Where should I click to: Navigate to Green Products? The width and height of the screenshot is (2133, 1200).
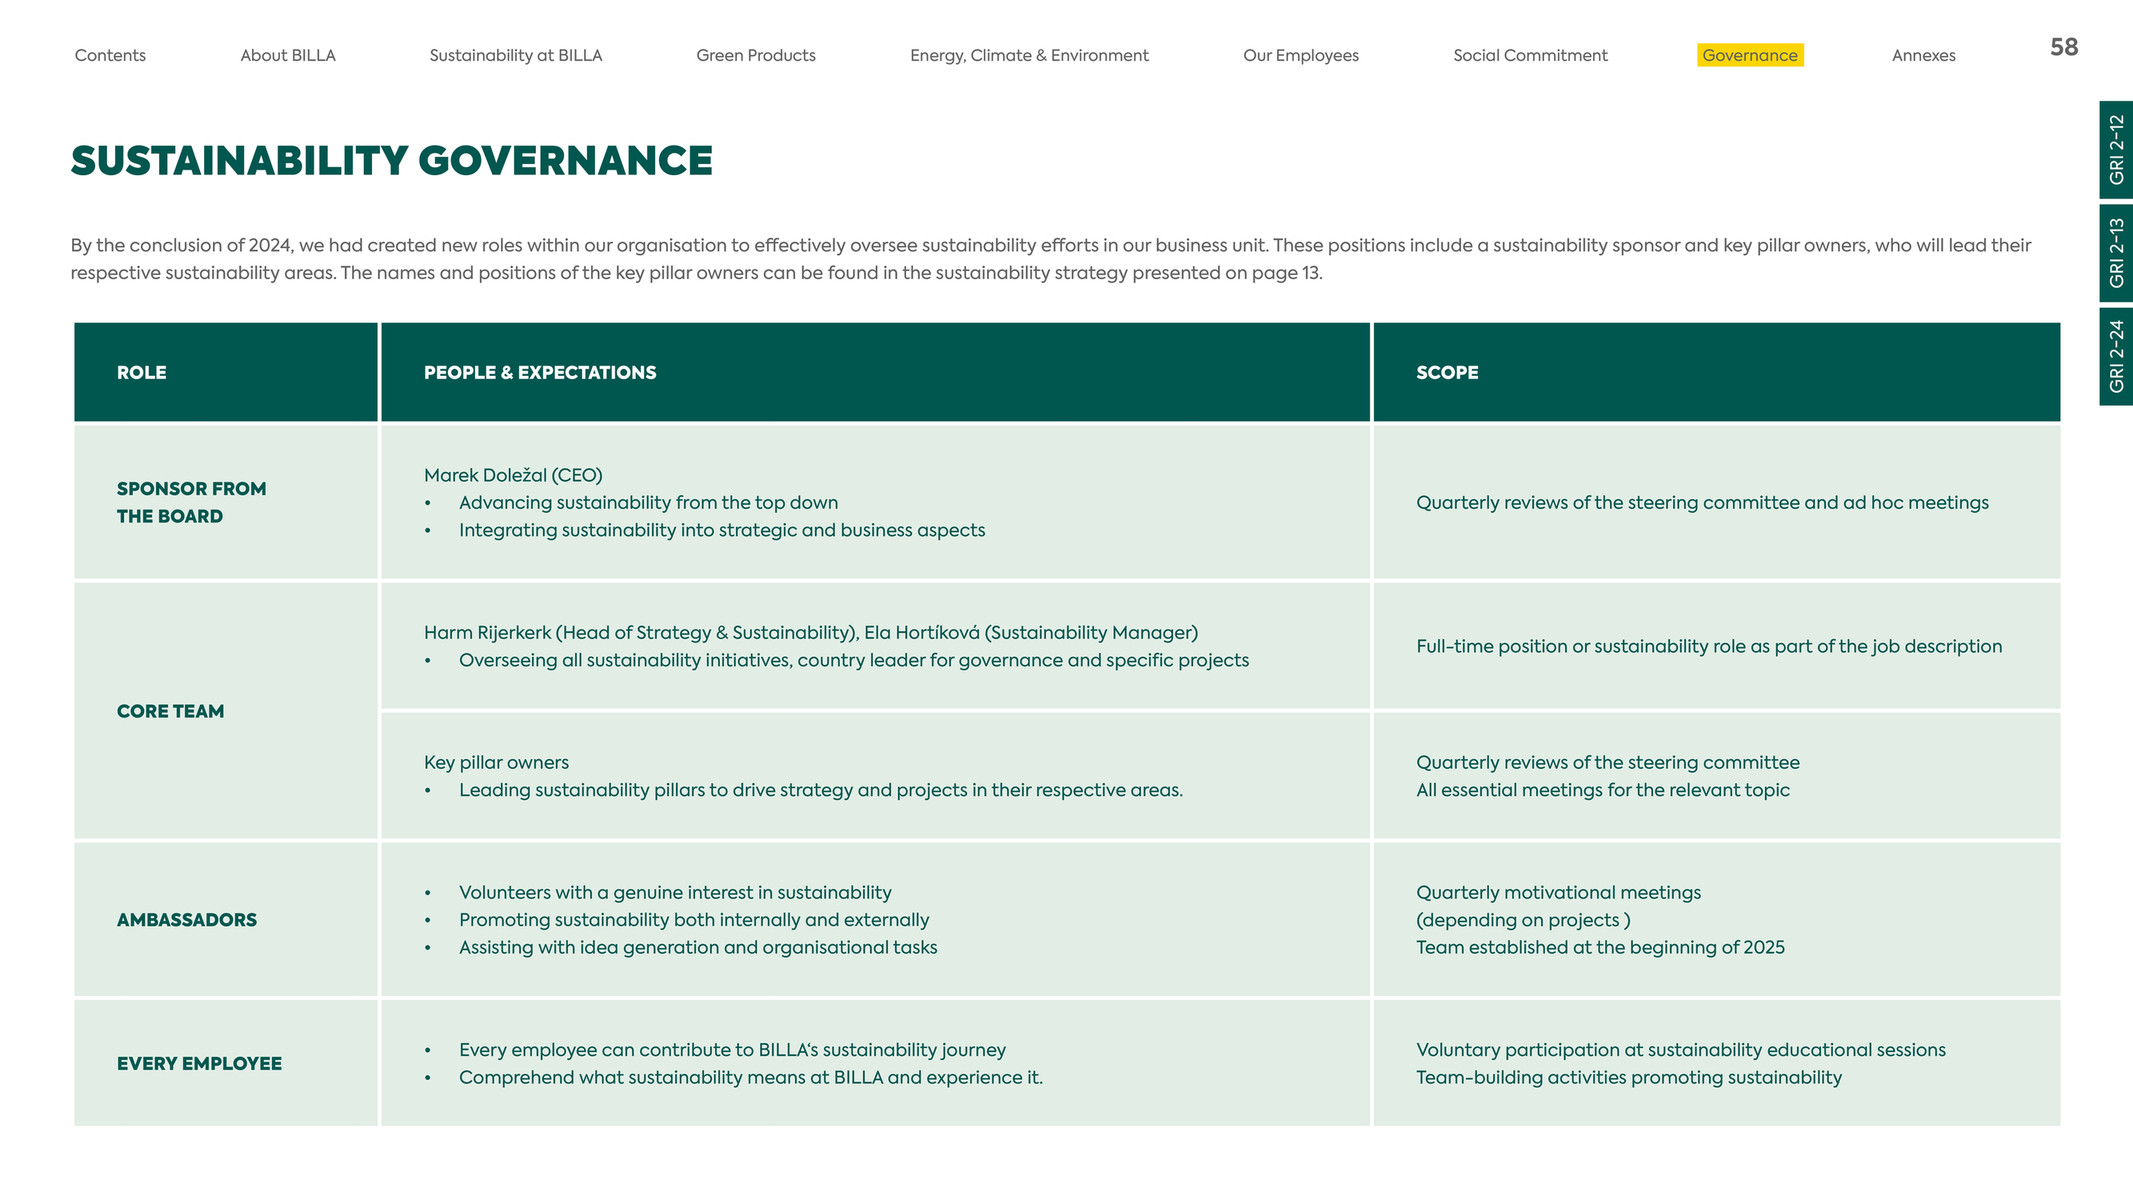756,56
